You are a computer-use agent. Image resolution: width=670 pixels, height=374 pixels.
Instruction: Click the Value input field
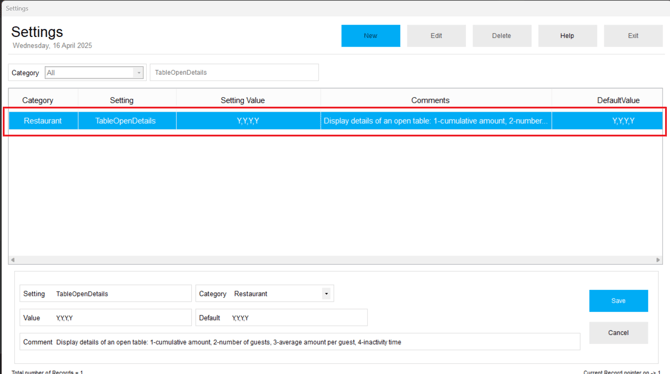pos(122,318)
